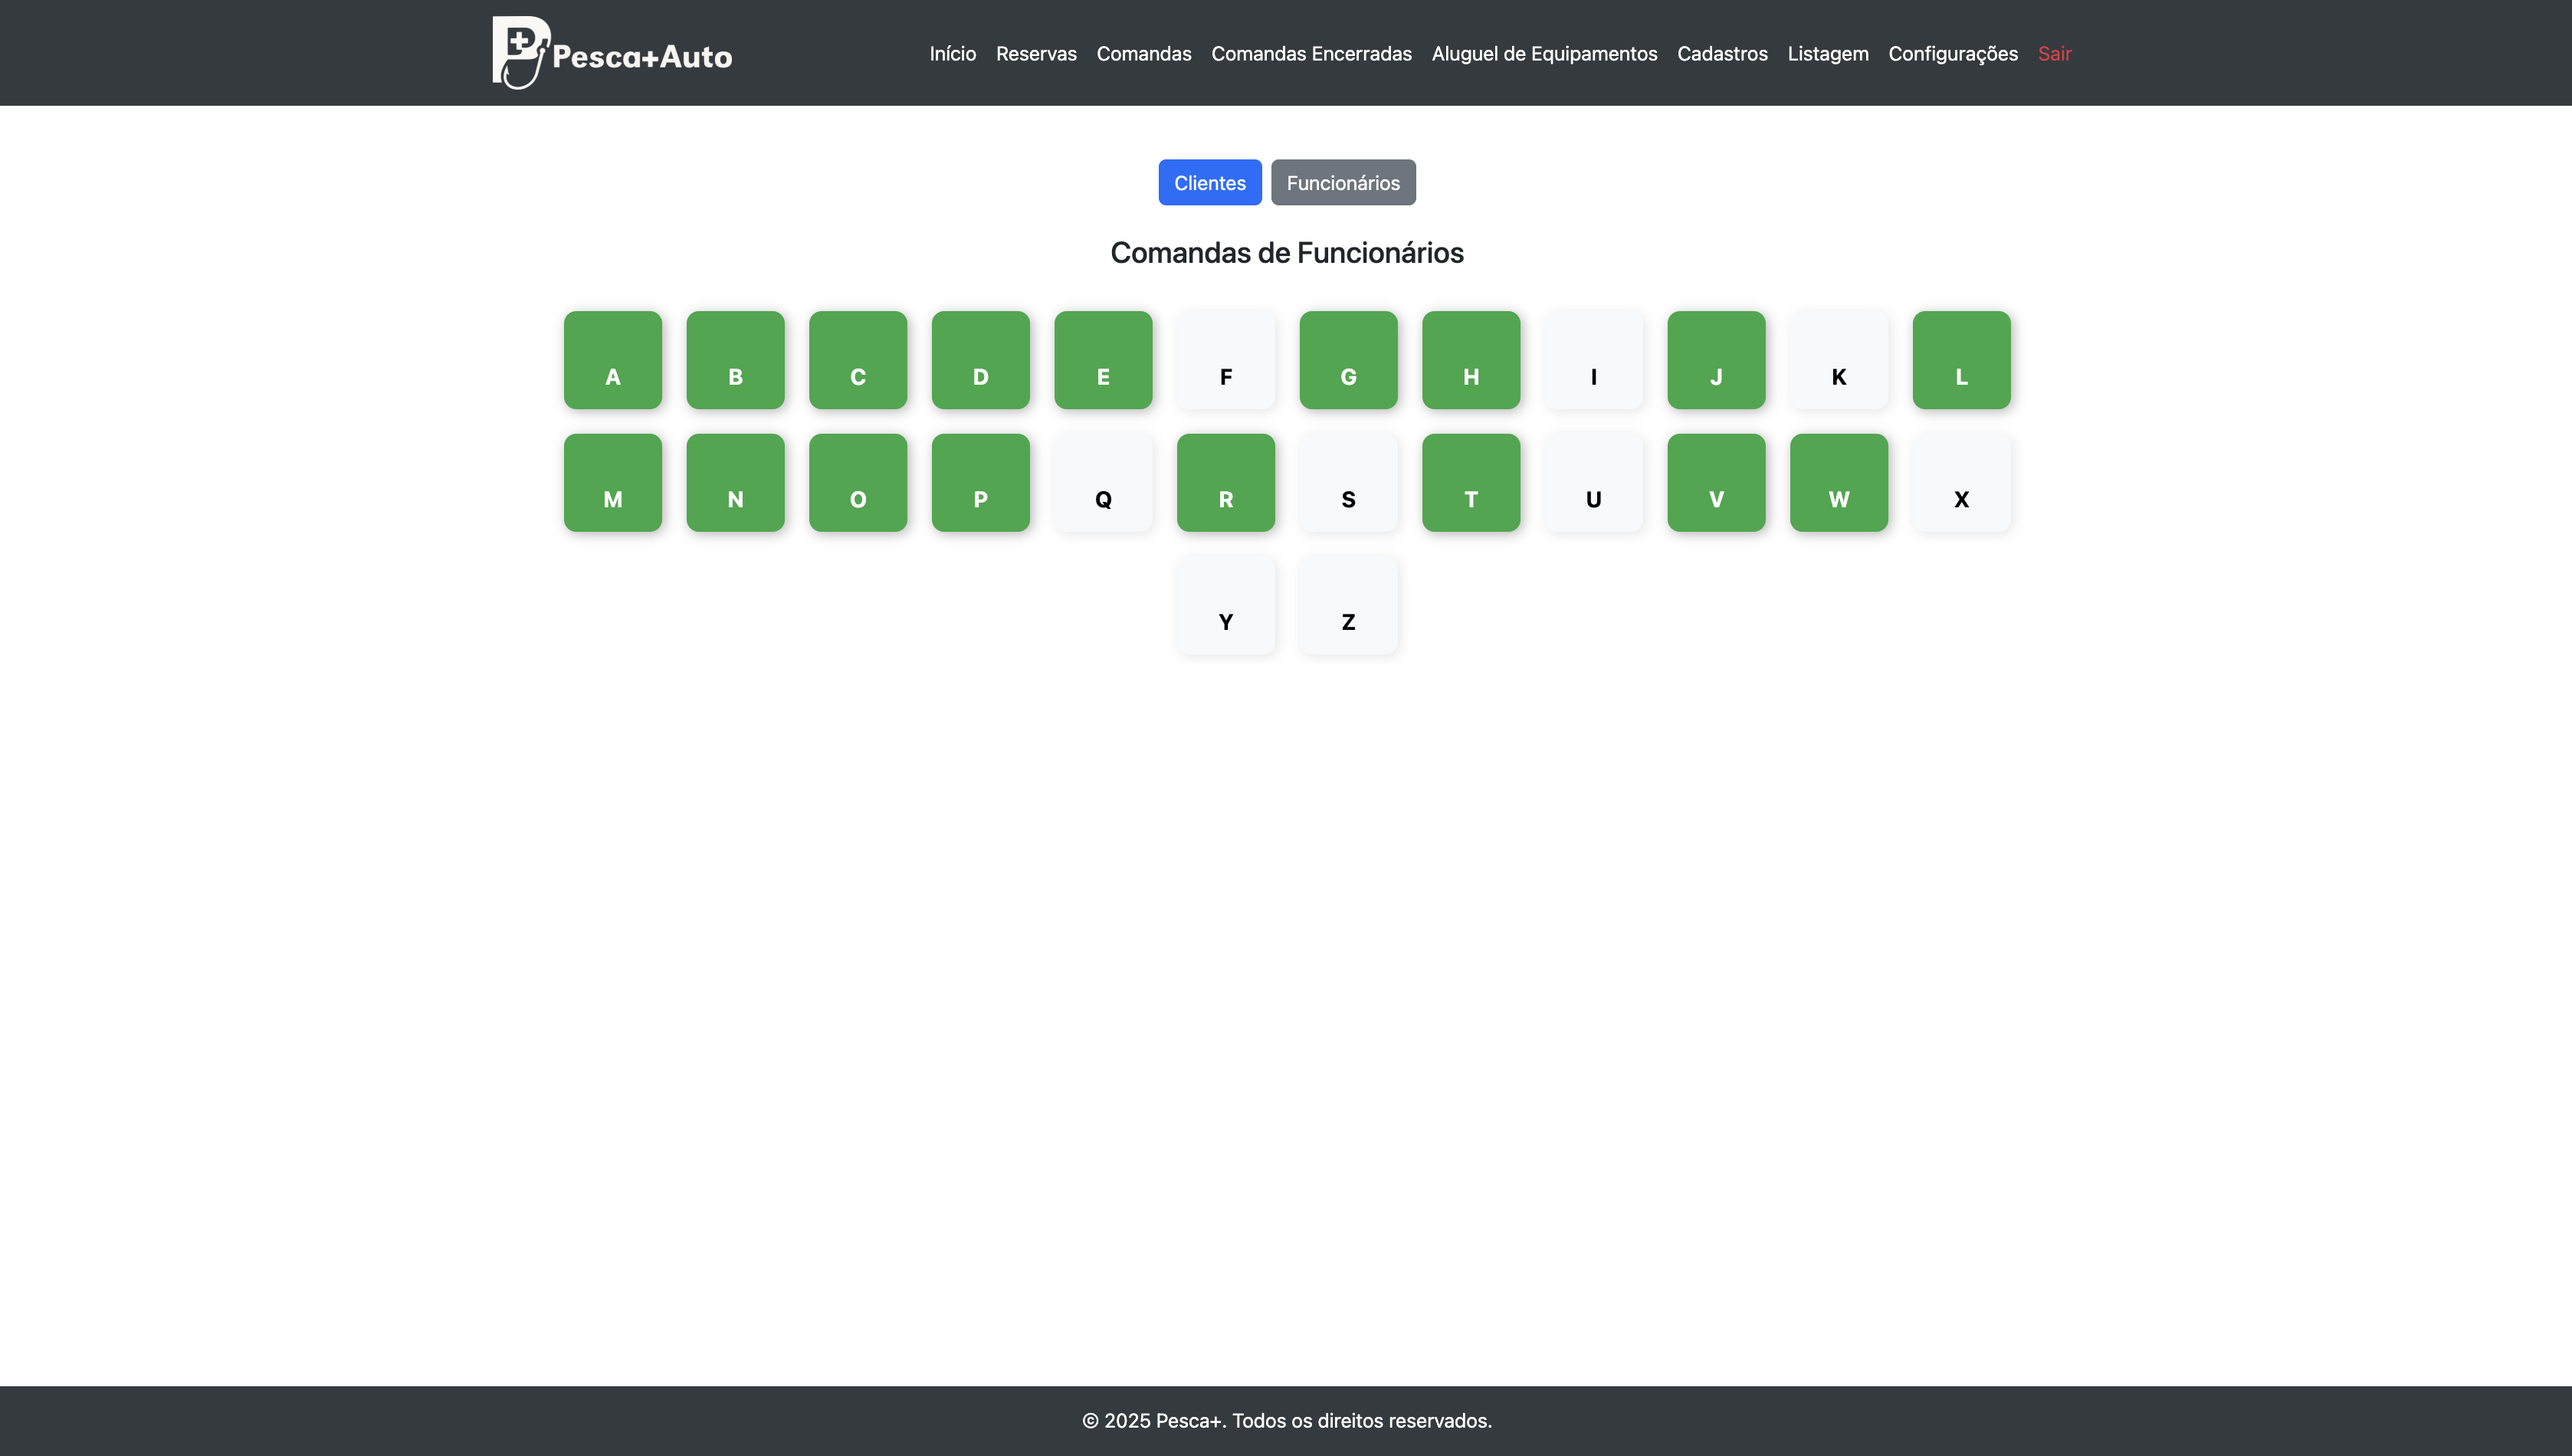Image resolution: width=2572 pixels, height=1456 pixels.
Task: Open the Início menu item
Action: pyautogui.click(x=952, y=54)
